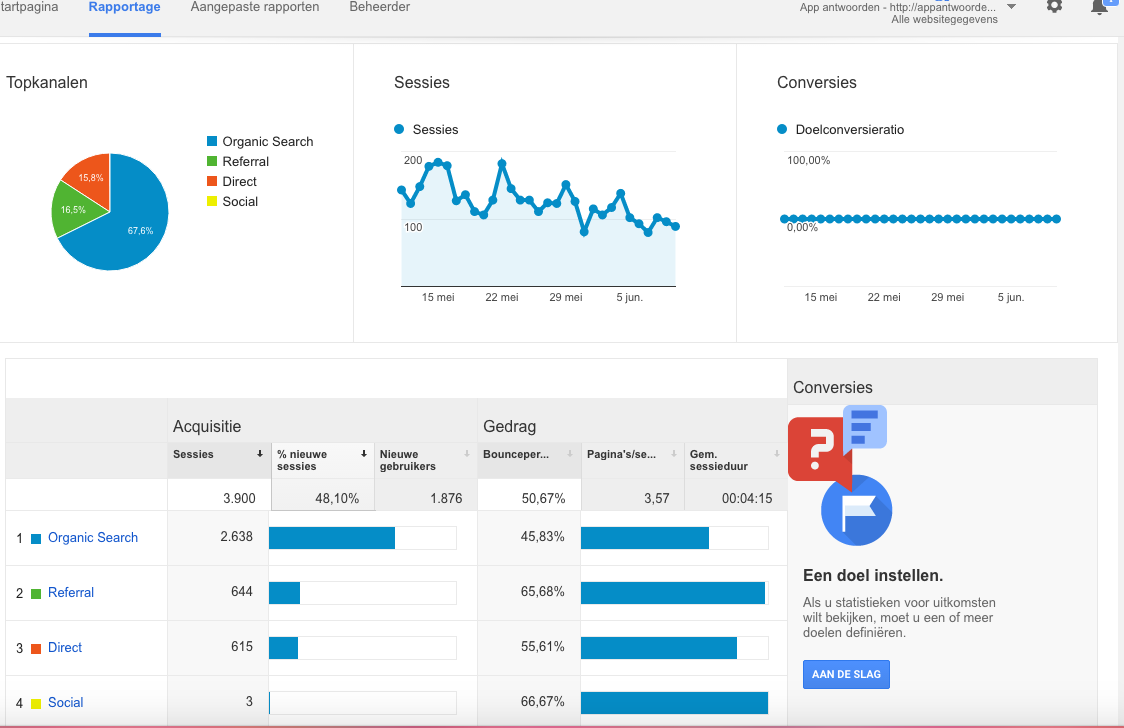
Task: Click the yellow square in Social row
Action: 36,704
